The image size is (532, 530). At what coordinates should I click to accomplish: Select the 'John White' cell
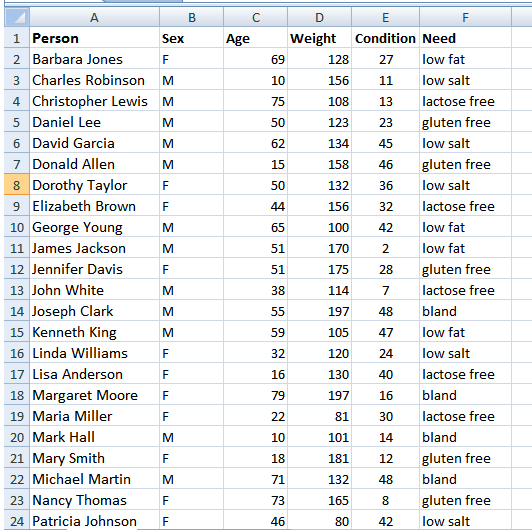click(x=94, y=290)
